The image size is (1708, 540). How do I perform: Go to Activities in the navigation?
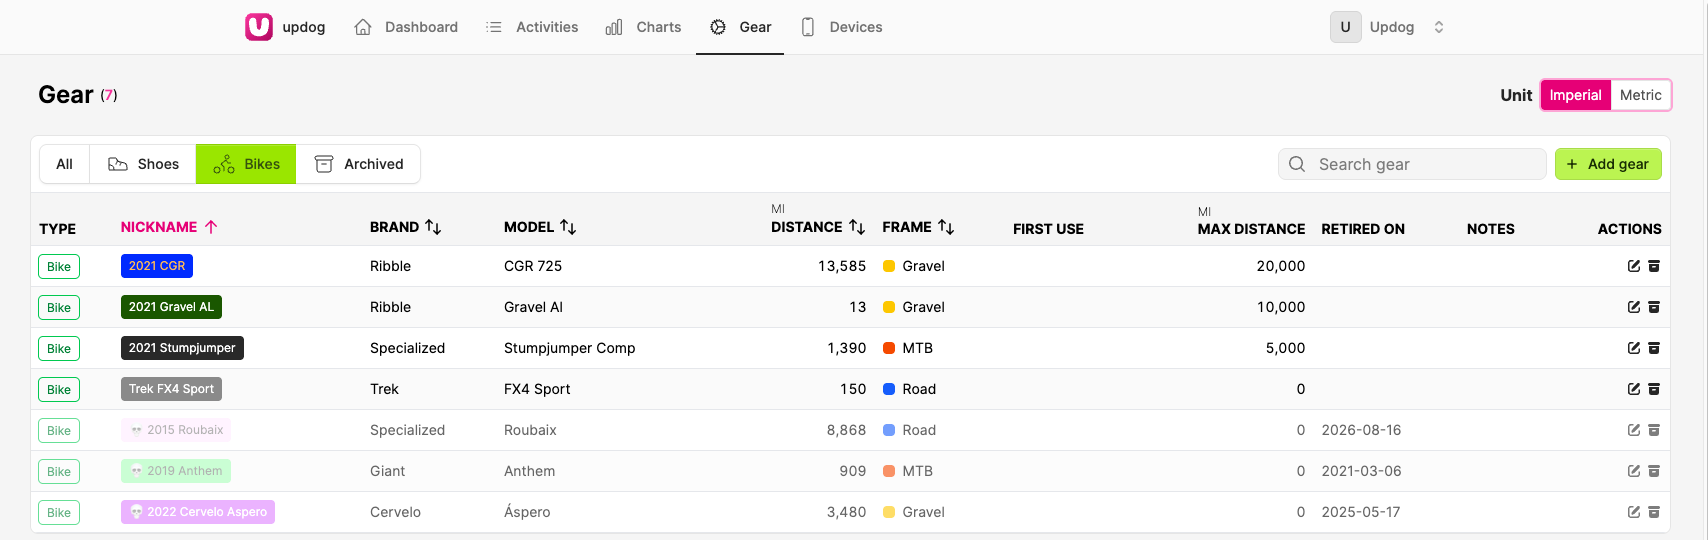coord(532,27)
